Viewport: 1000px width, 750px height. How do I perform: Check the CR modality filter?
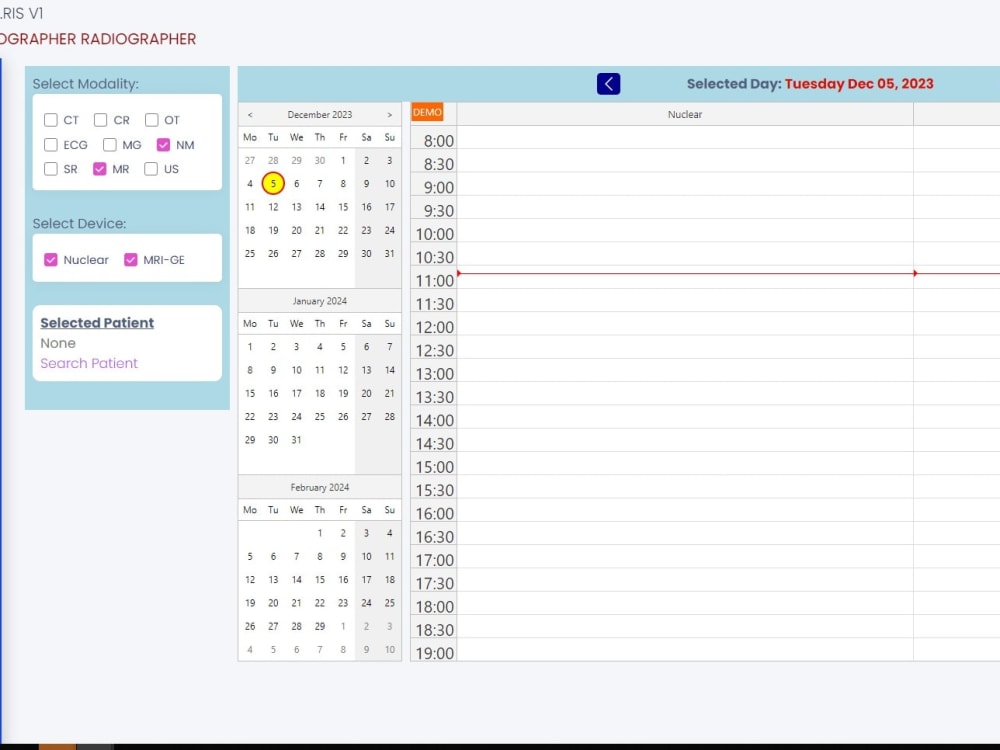(101, 119)
